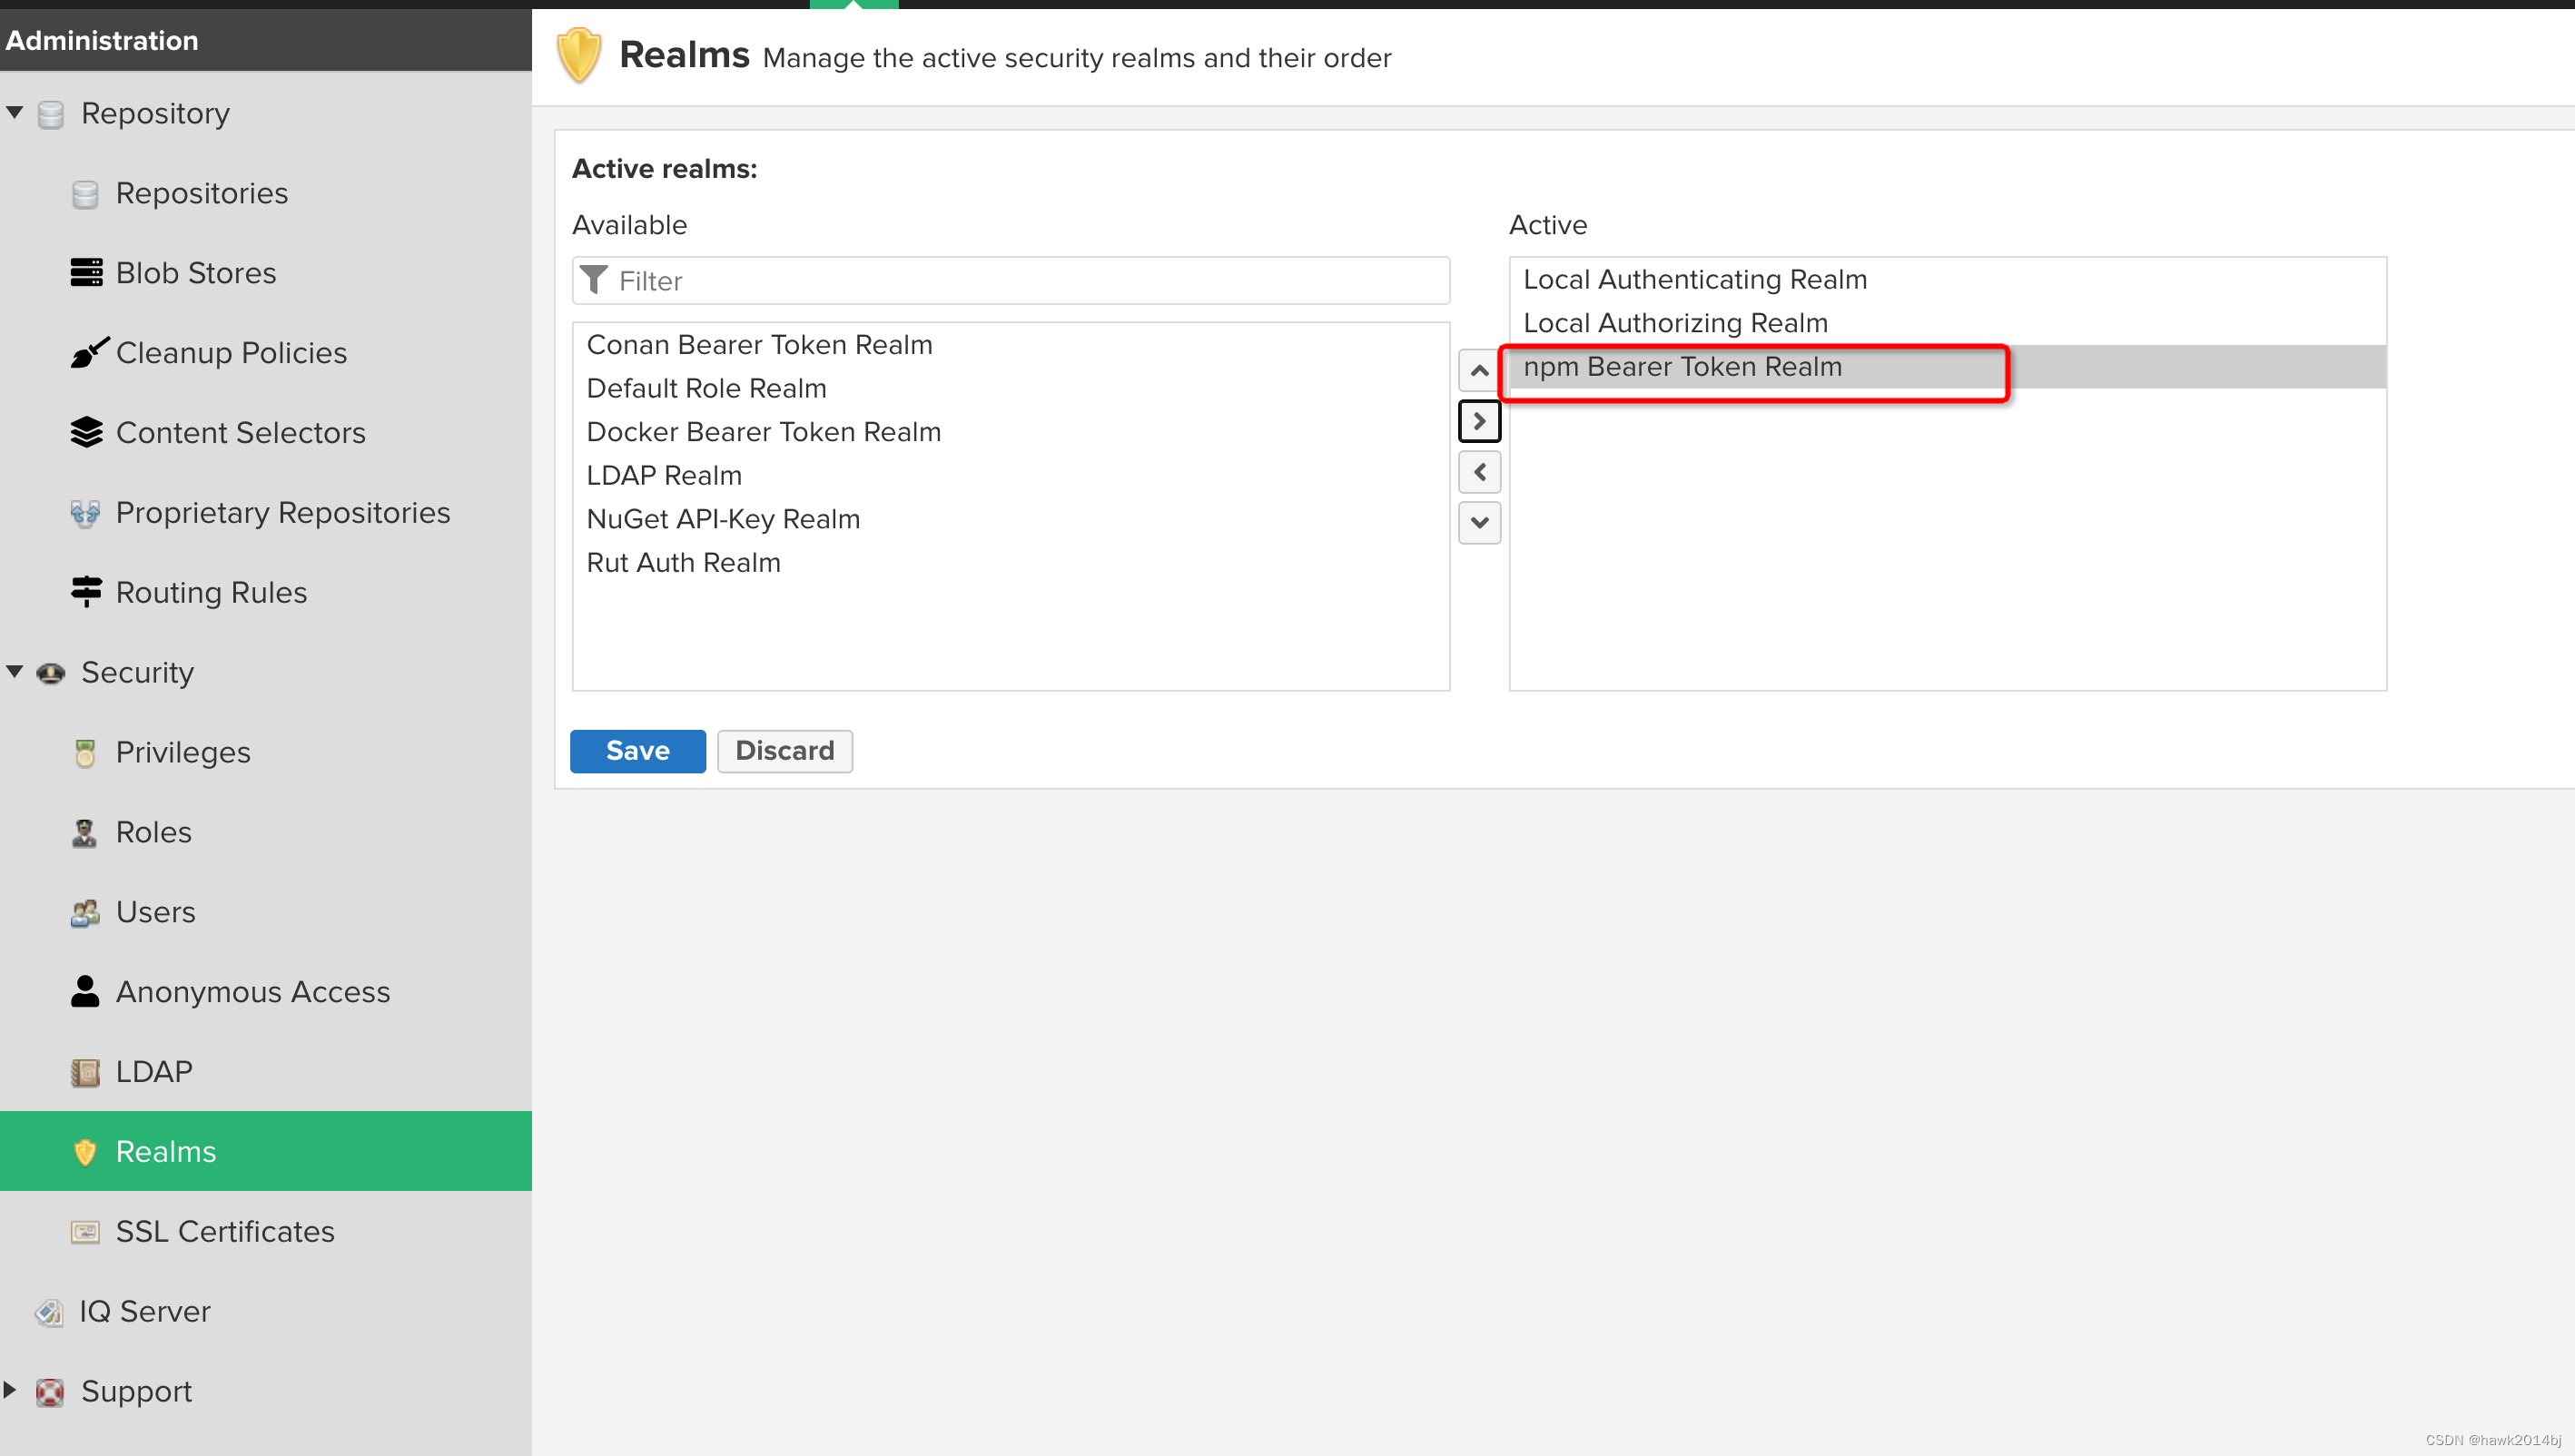The width and height of the screenshot is (2575, 1456).
Task: Click the SSL Certificates icon
Action: click(x=85, y=1231)
